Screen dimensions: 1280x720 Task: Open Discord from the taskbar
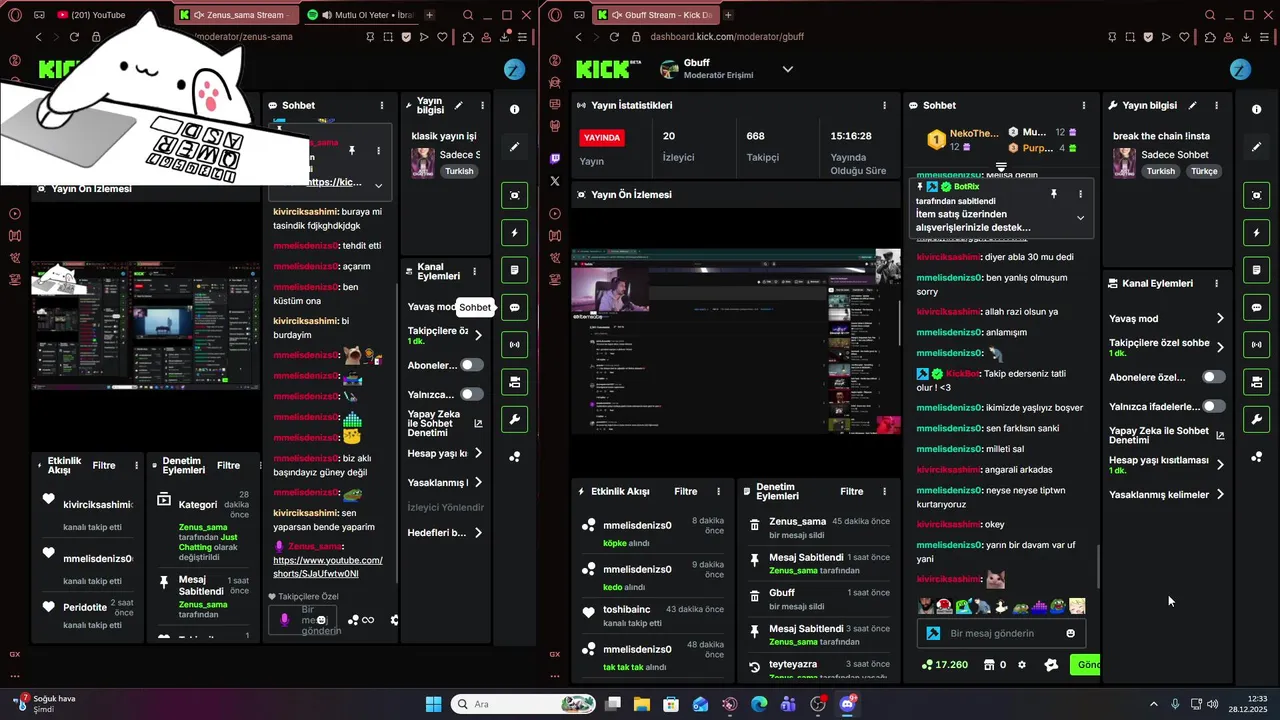[x=848, y=704]
